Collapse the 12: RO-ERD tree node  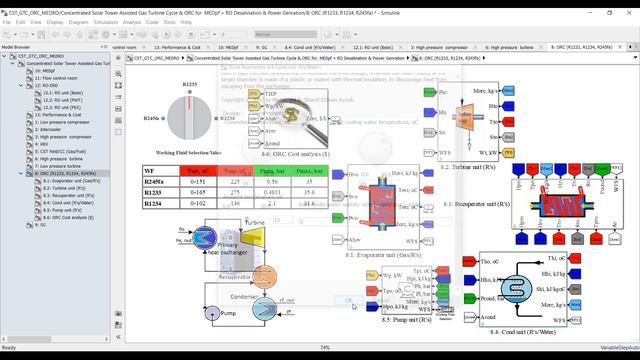[x=21, y=85]
